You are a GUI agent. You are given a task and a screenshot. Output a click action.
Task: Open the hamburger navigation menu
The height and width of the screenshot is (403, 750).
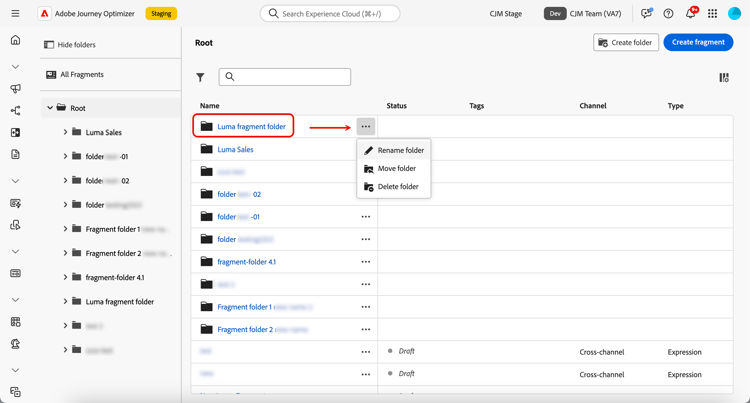(x=15, y=13)
